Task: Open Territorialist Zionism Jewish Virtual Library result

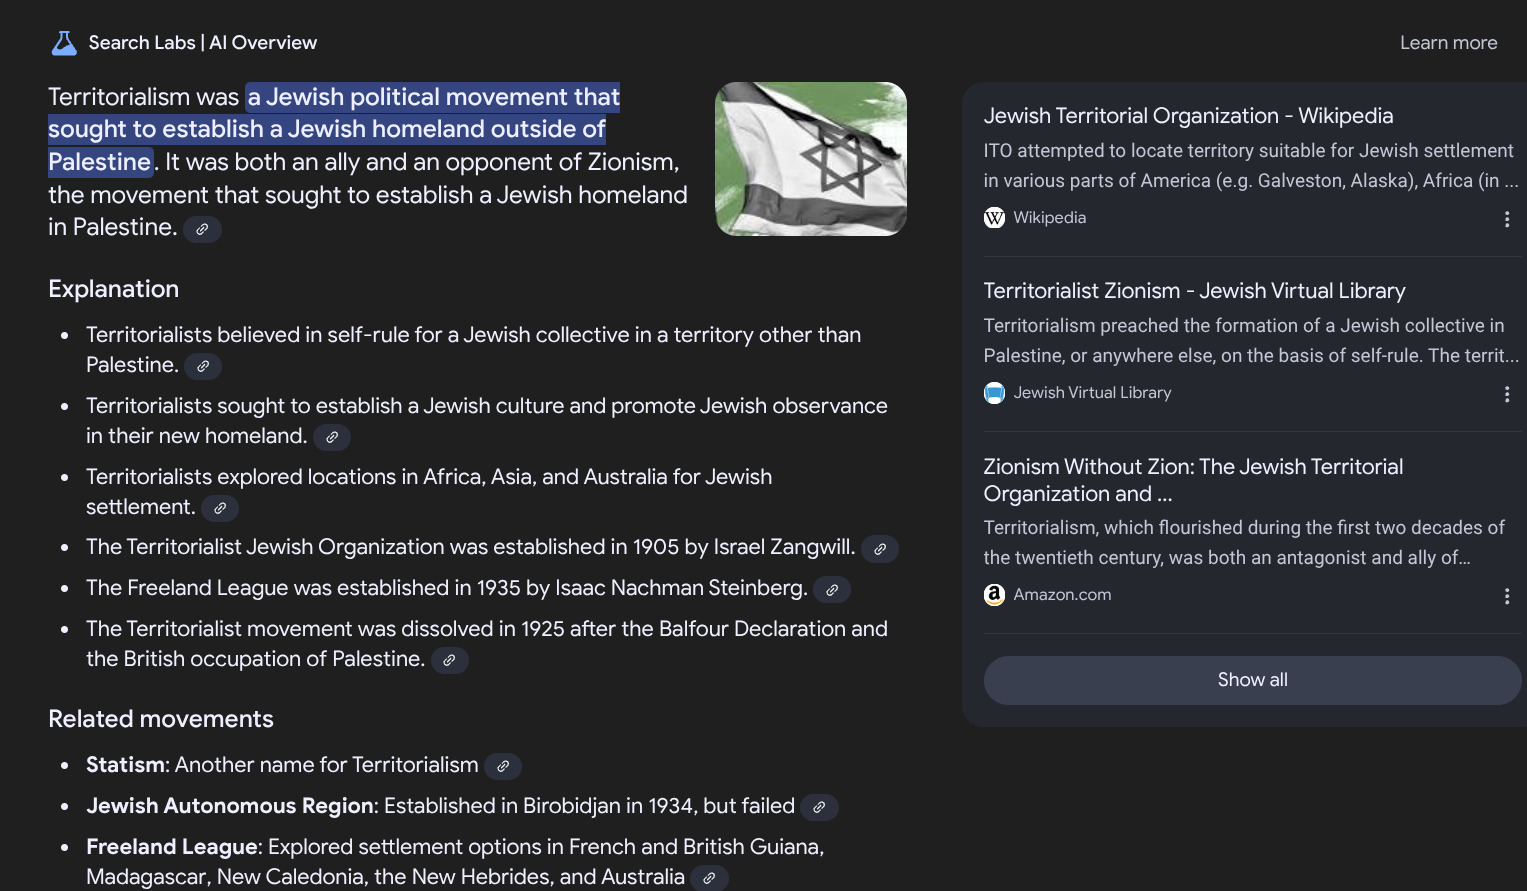Action: click(x=1194, y=291)
